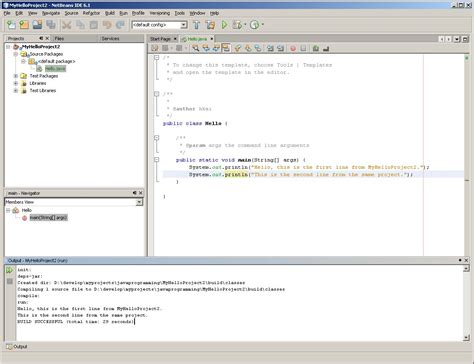This screenshot has height=364, width=474.
Task: Comment the selected code lines
Action: click(316, 48)
